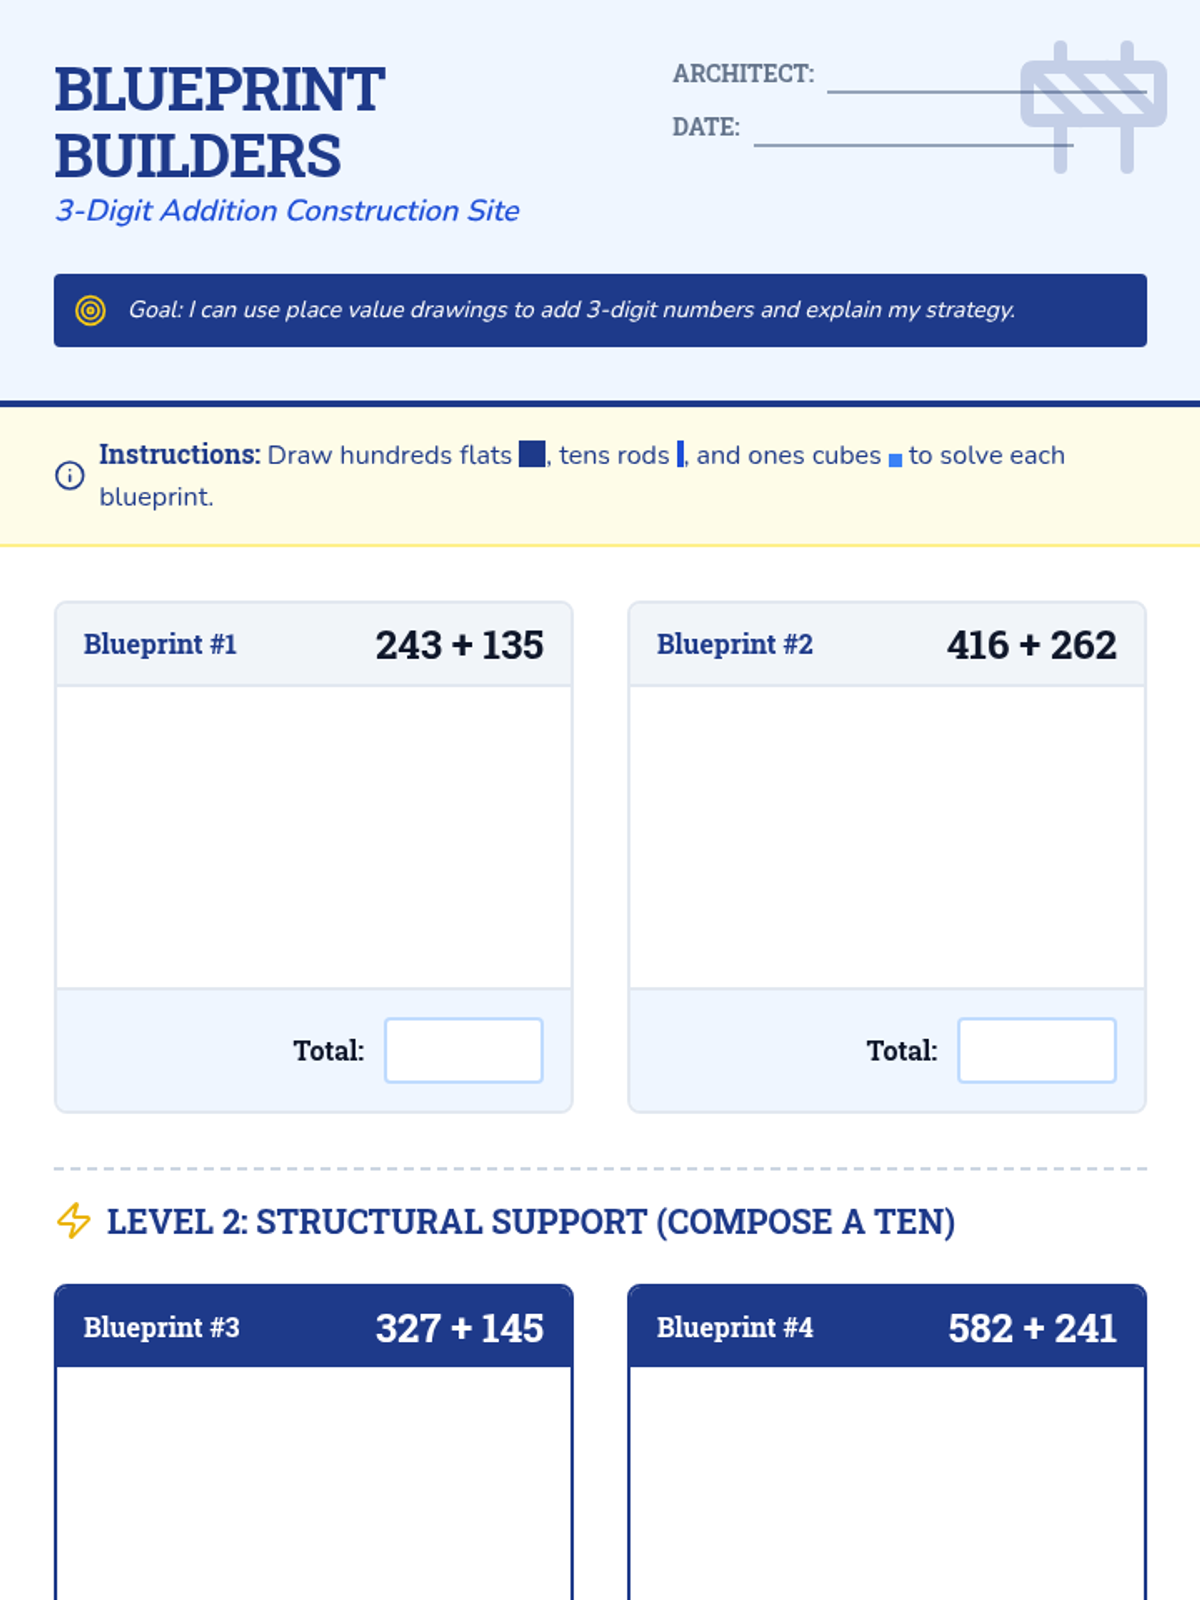Image resolution: width=1200 pixels, height=1600 pixels.
Task: Click the tens rod icon
Action: coord(680,454)
